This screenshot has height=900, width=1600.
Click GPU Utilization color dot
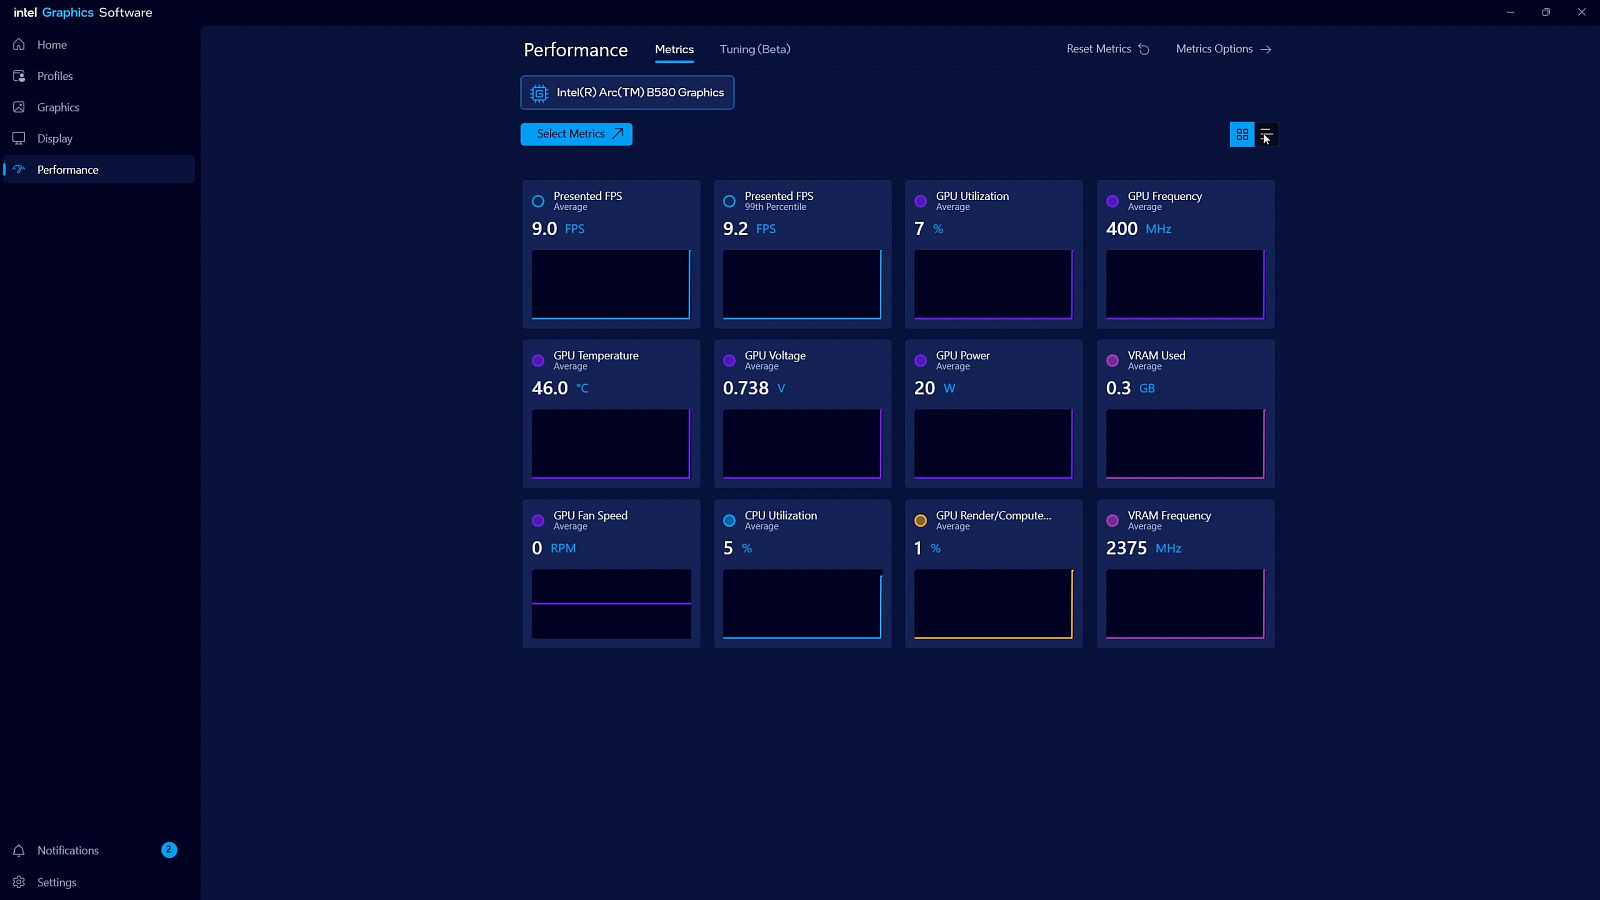coord(921,201)
